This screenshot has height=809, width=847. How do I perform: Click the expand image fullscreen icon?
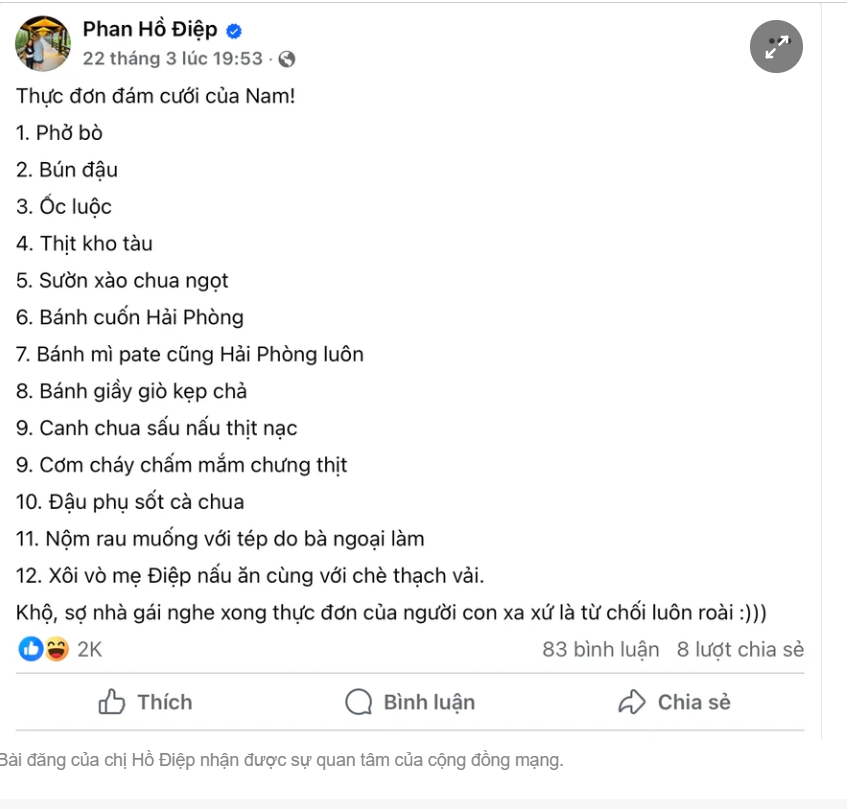click(776, 47)
